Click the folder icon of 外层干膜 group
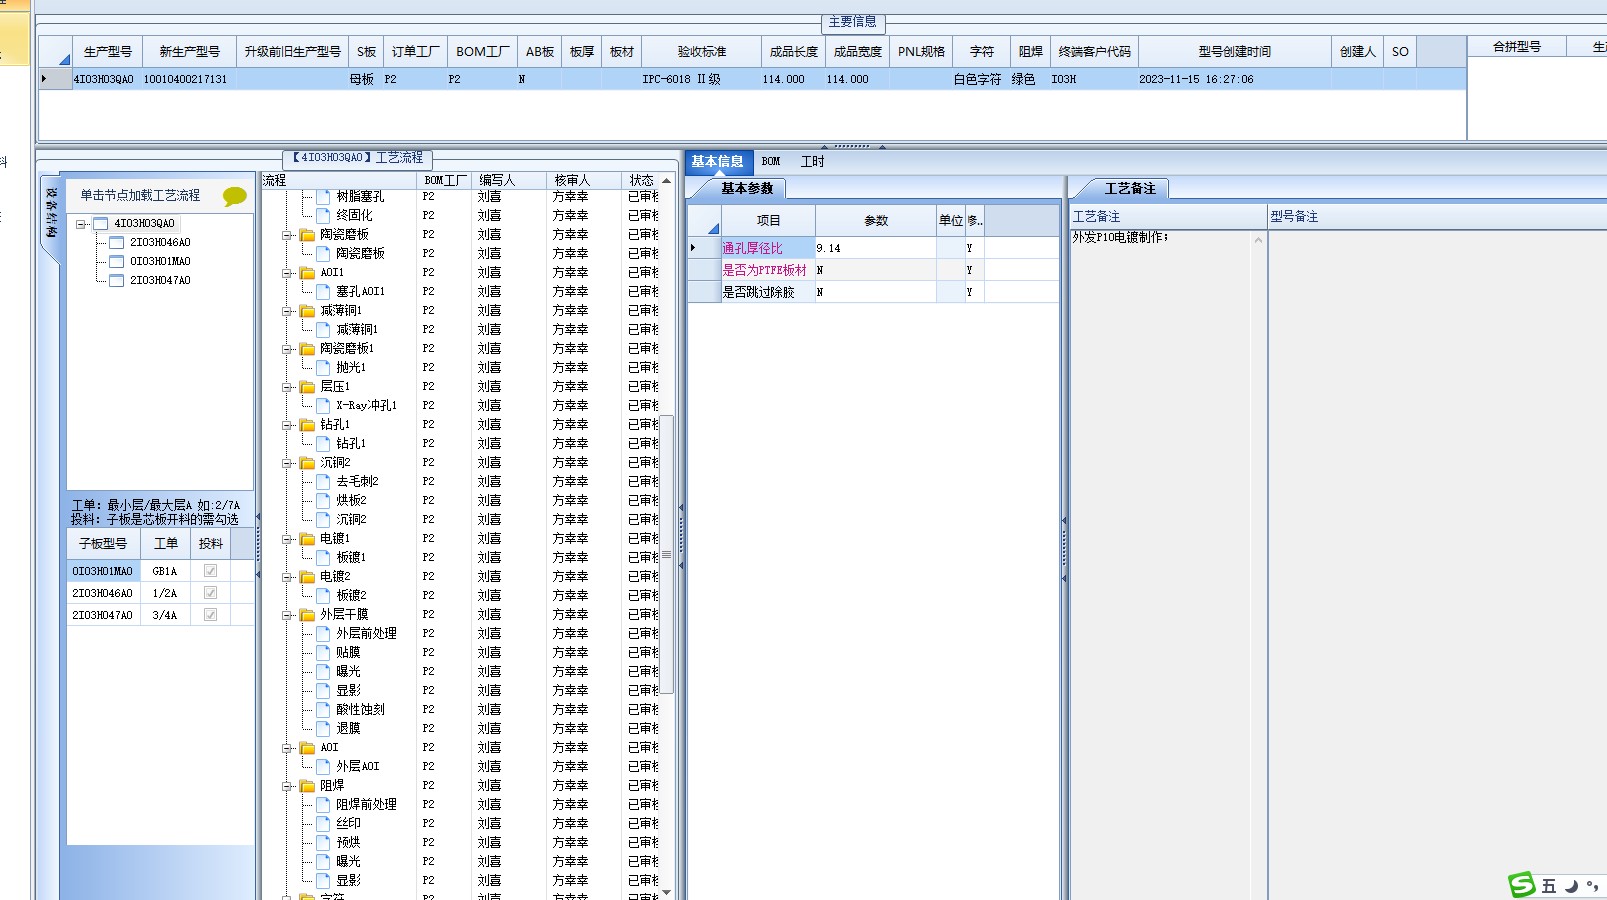This screenshot has height=900, width=1607. point(308,615)
